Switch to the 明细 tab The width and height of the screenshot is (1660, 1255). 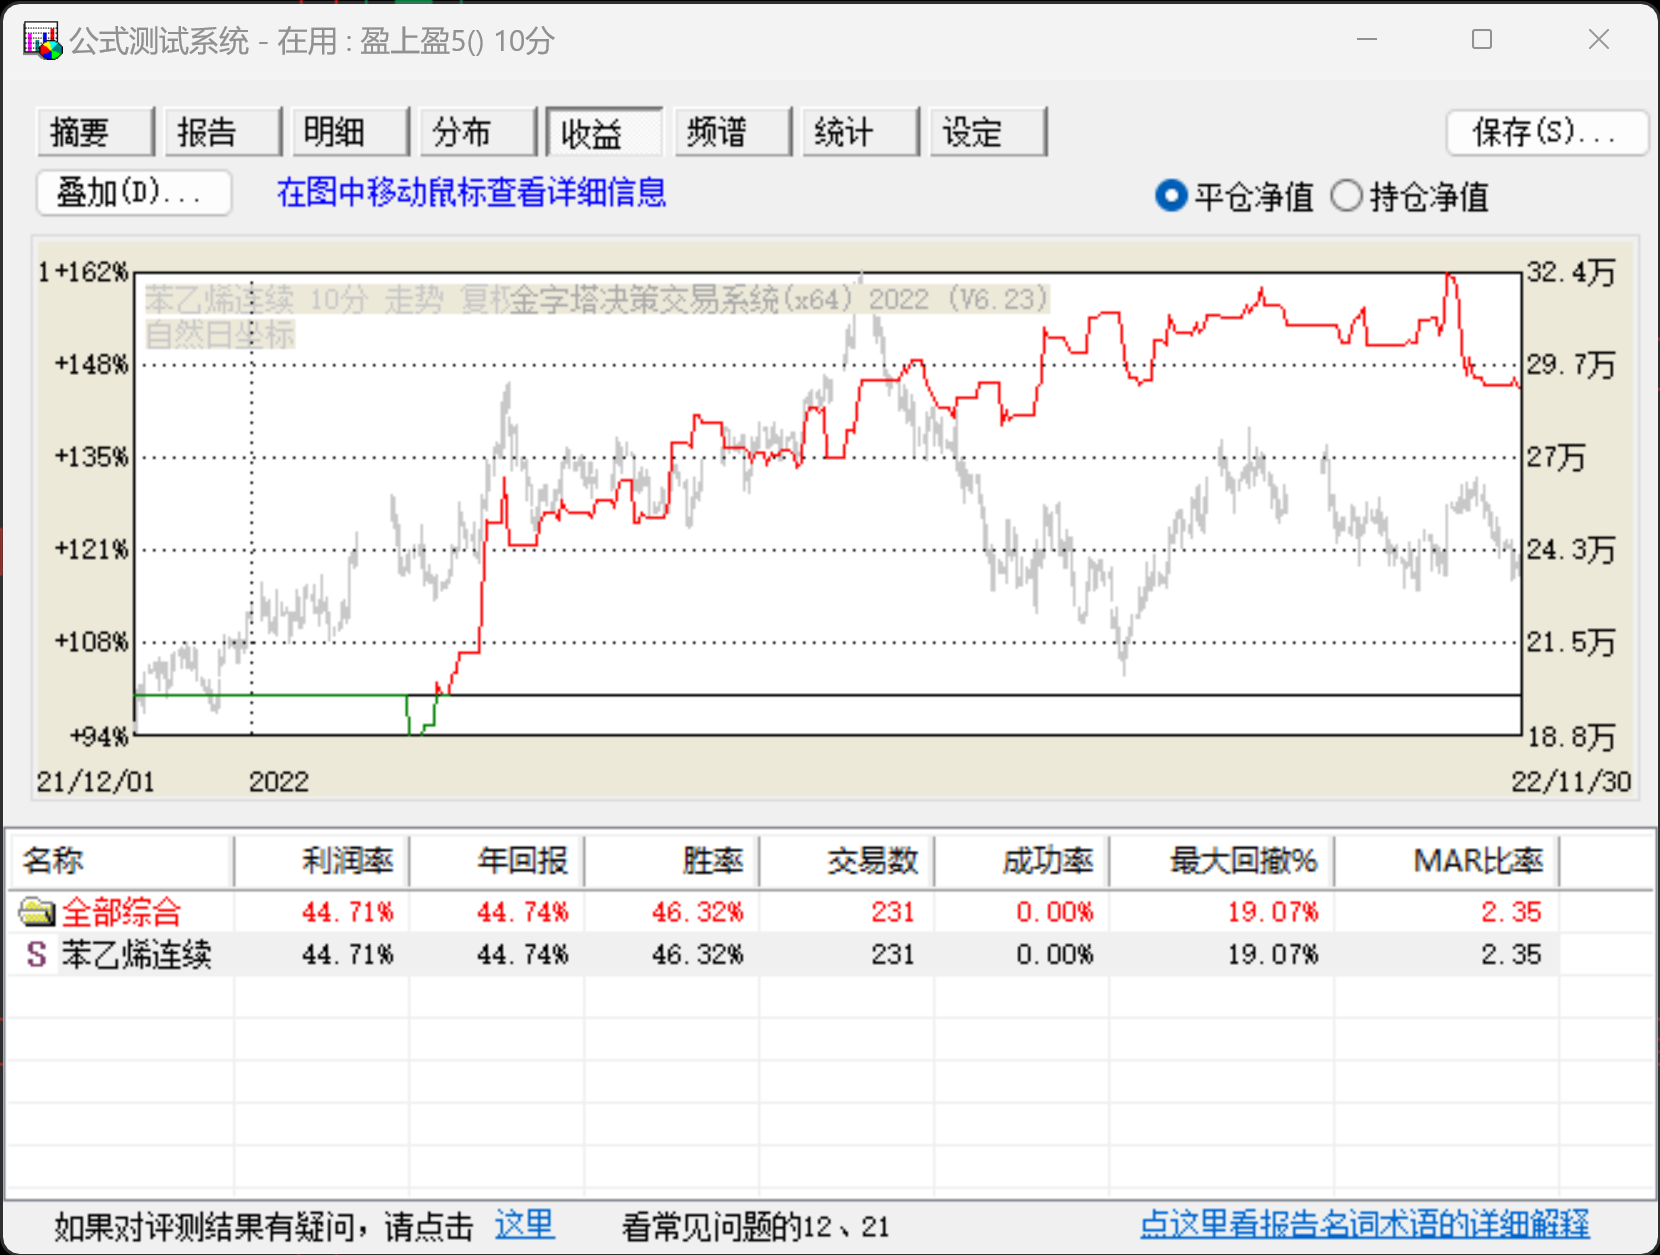click(349, 132)
